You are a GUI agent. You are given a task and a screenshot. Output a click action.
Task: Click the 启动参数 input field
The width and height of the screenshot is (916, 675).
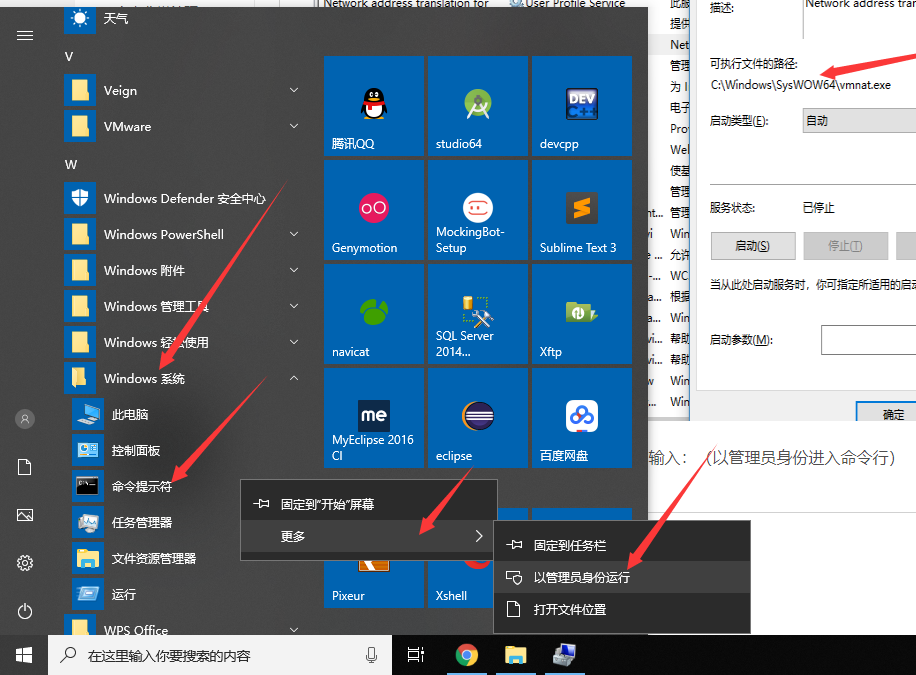tap(869, 340)
